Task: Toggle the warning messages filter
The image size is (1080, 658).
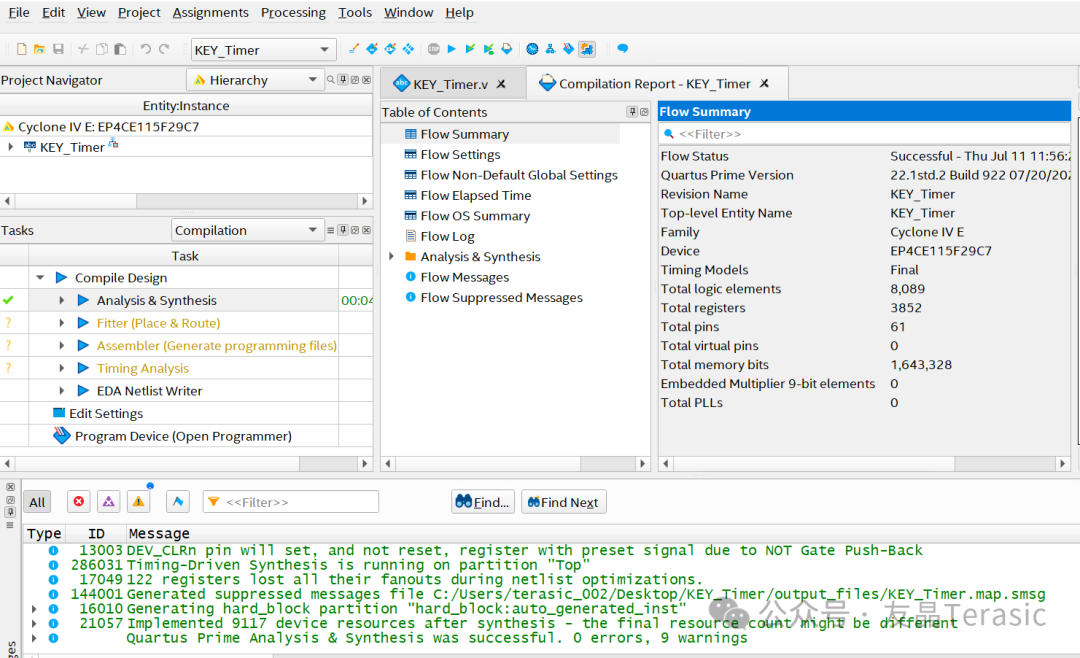Action: click(x=138, y=502)
